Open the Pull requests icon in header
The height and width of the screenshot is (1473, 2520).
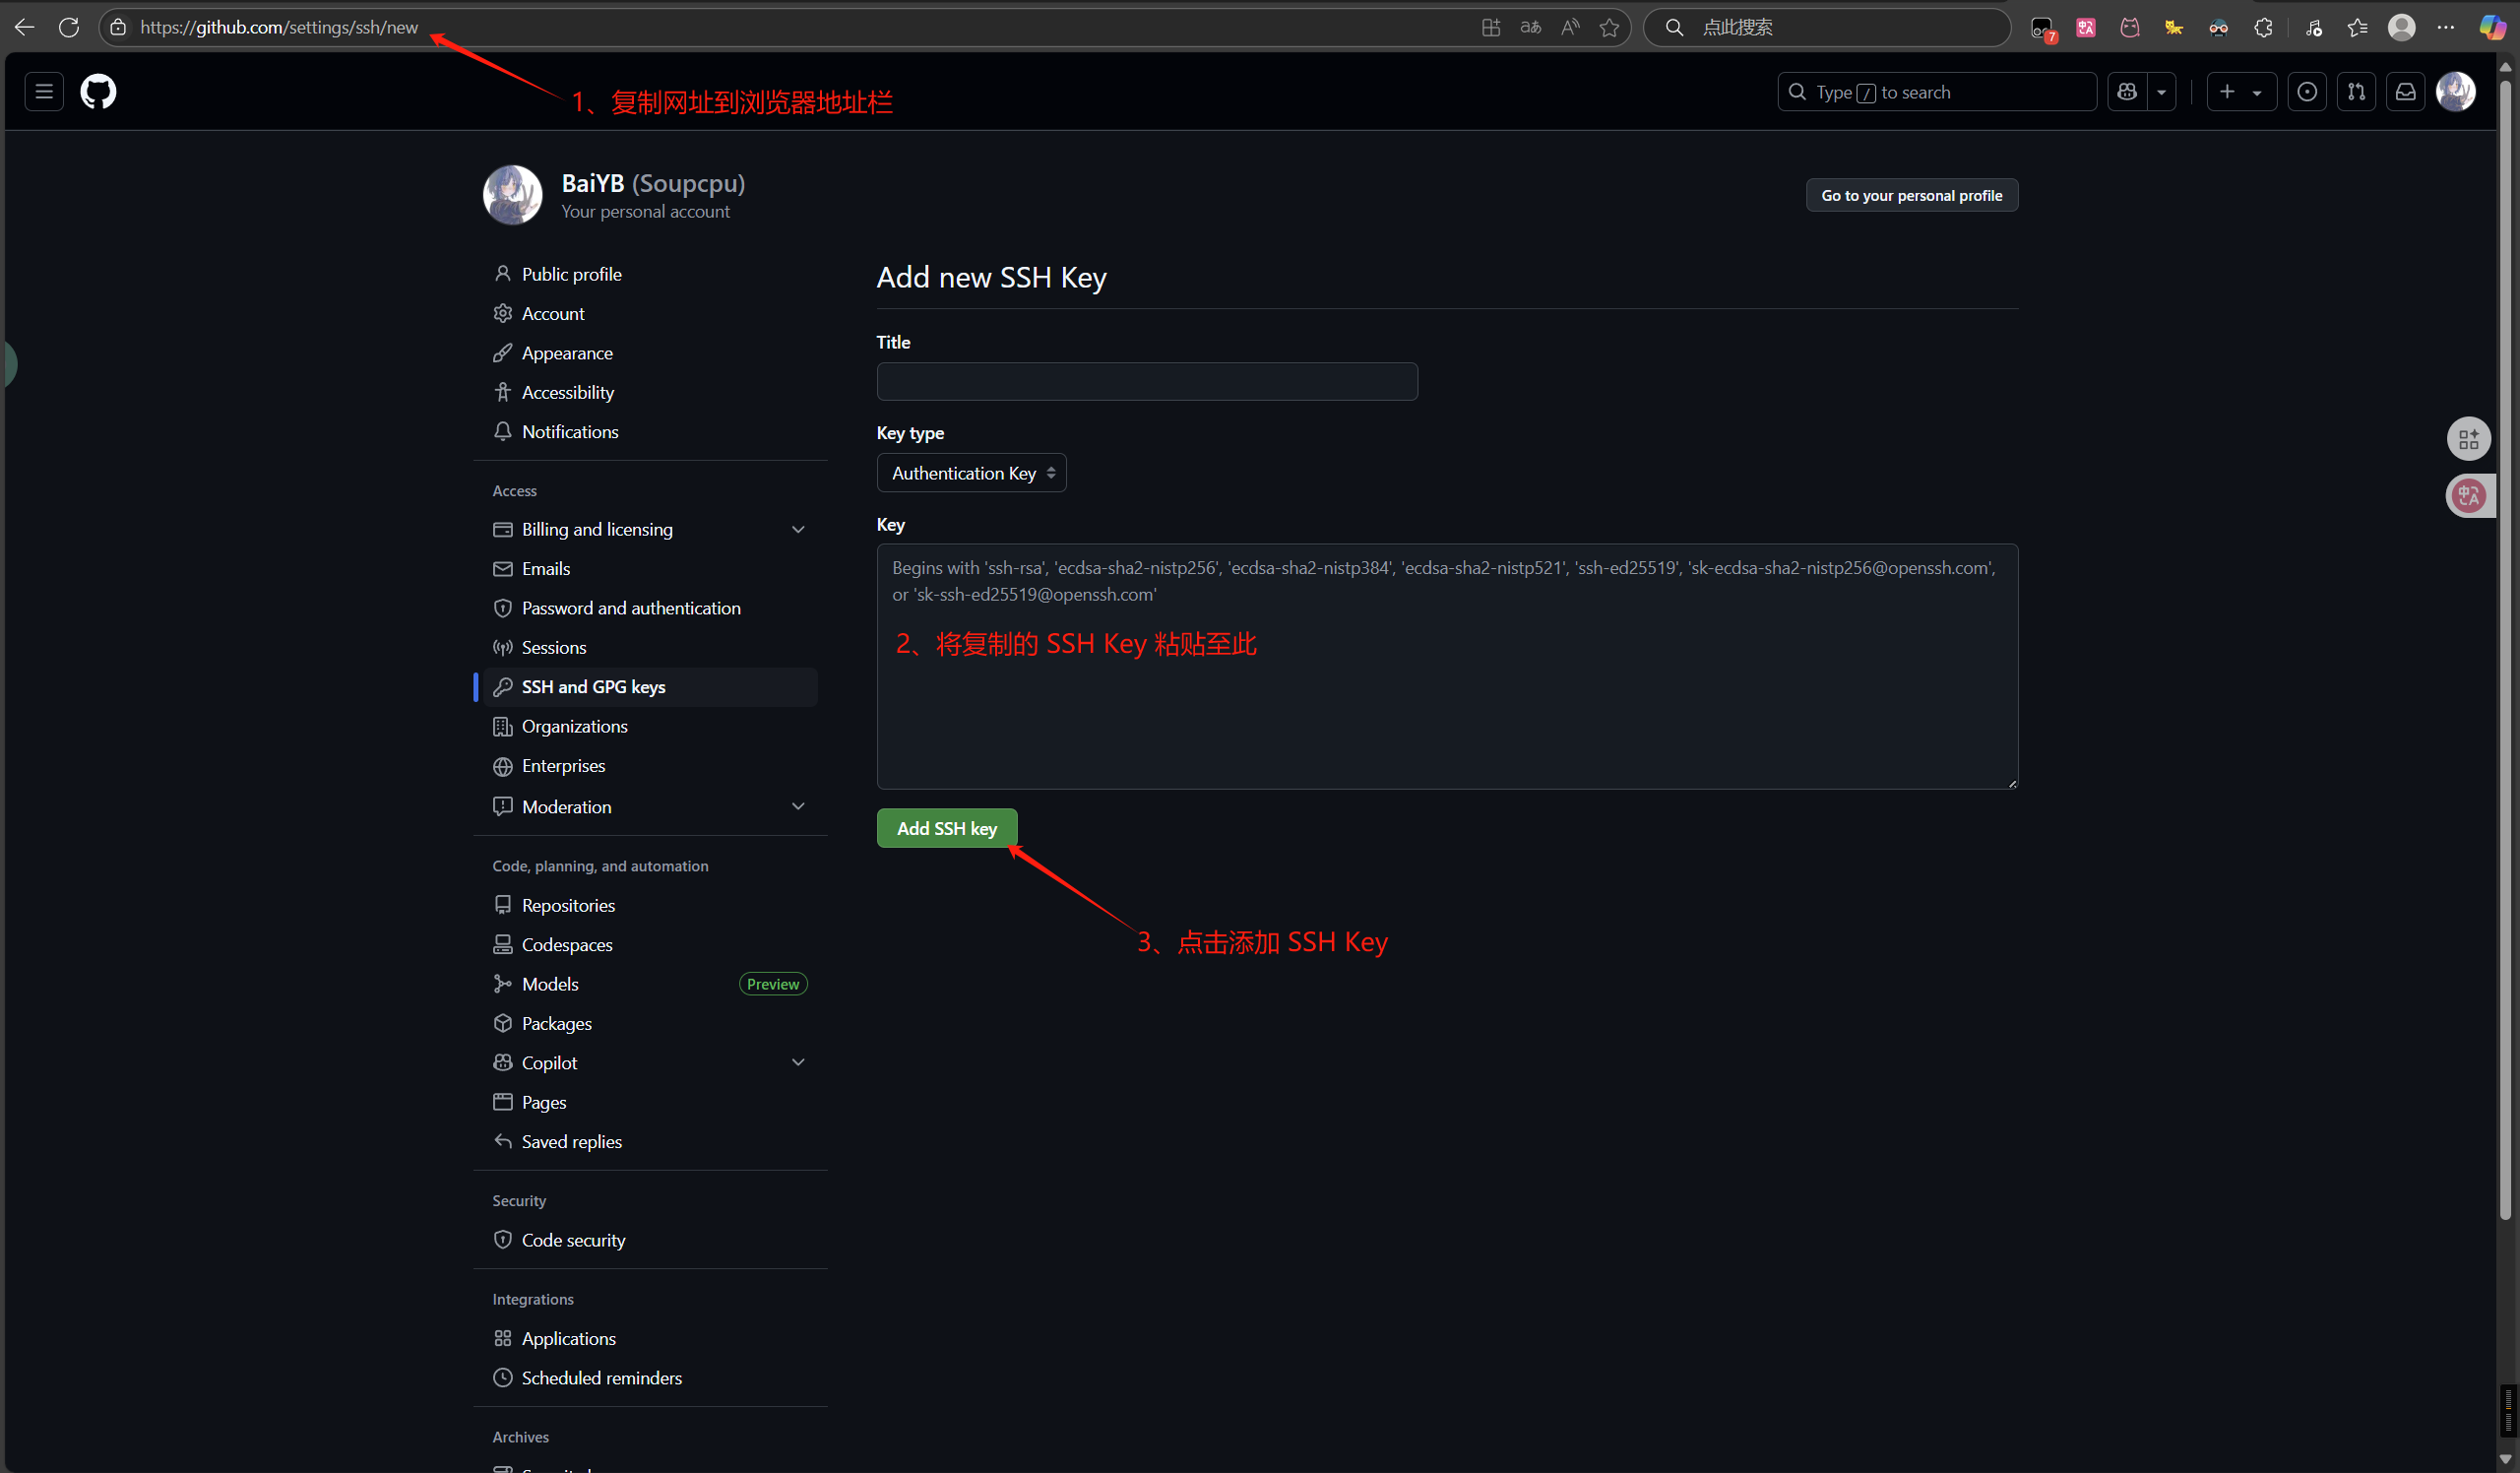click(2356, 92)
